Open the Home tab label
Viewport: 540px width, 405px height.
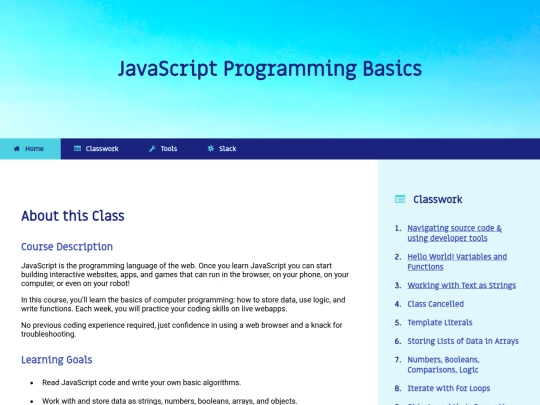click(x=34, y=149)
